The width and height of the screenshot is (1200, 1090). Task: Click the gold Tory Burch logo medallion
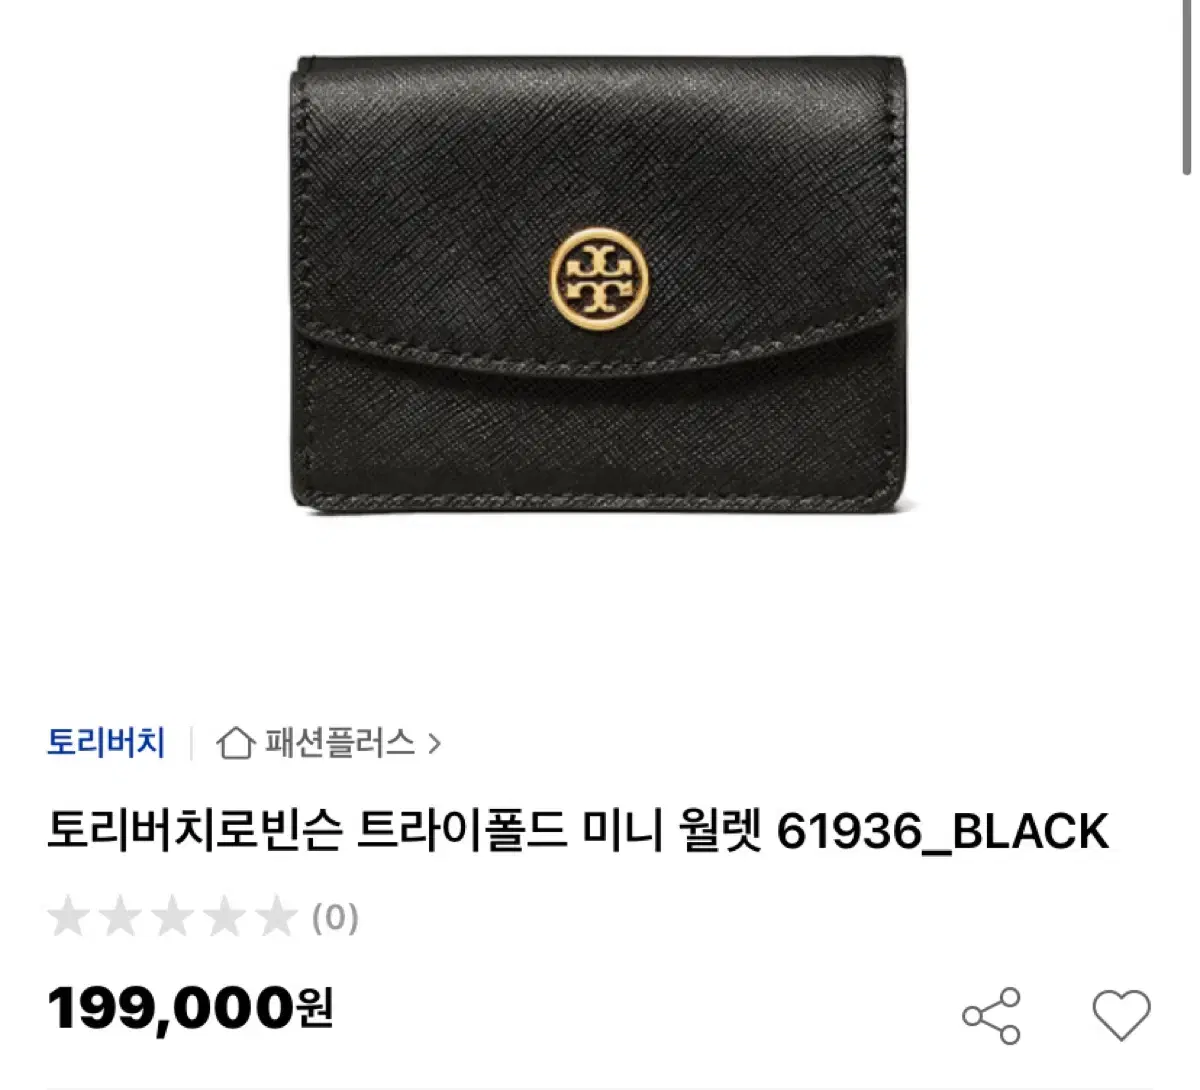pos(599,277)
